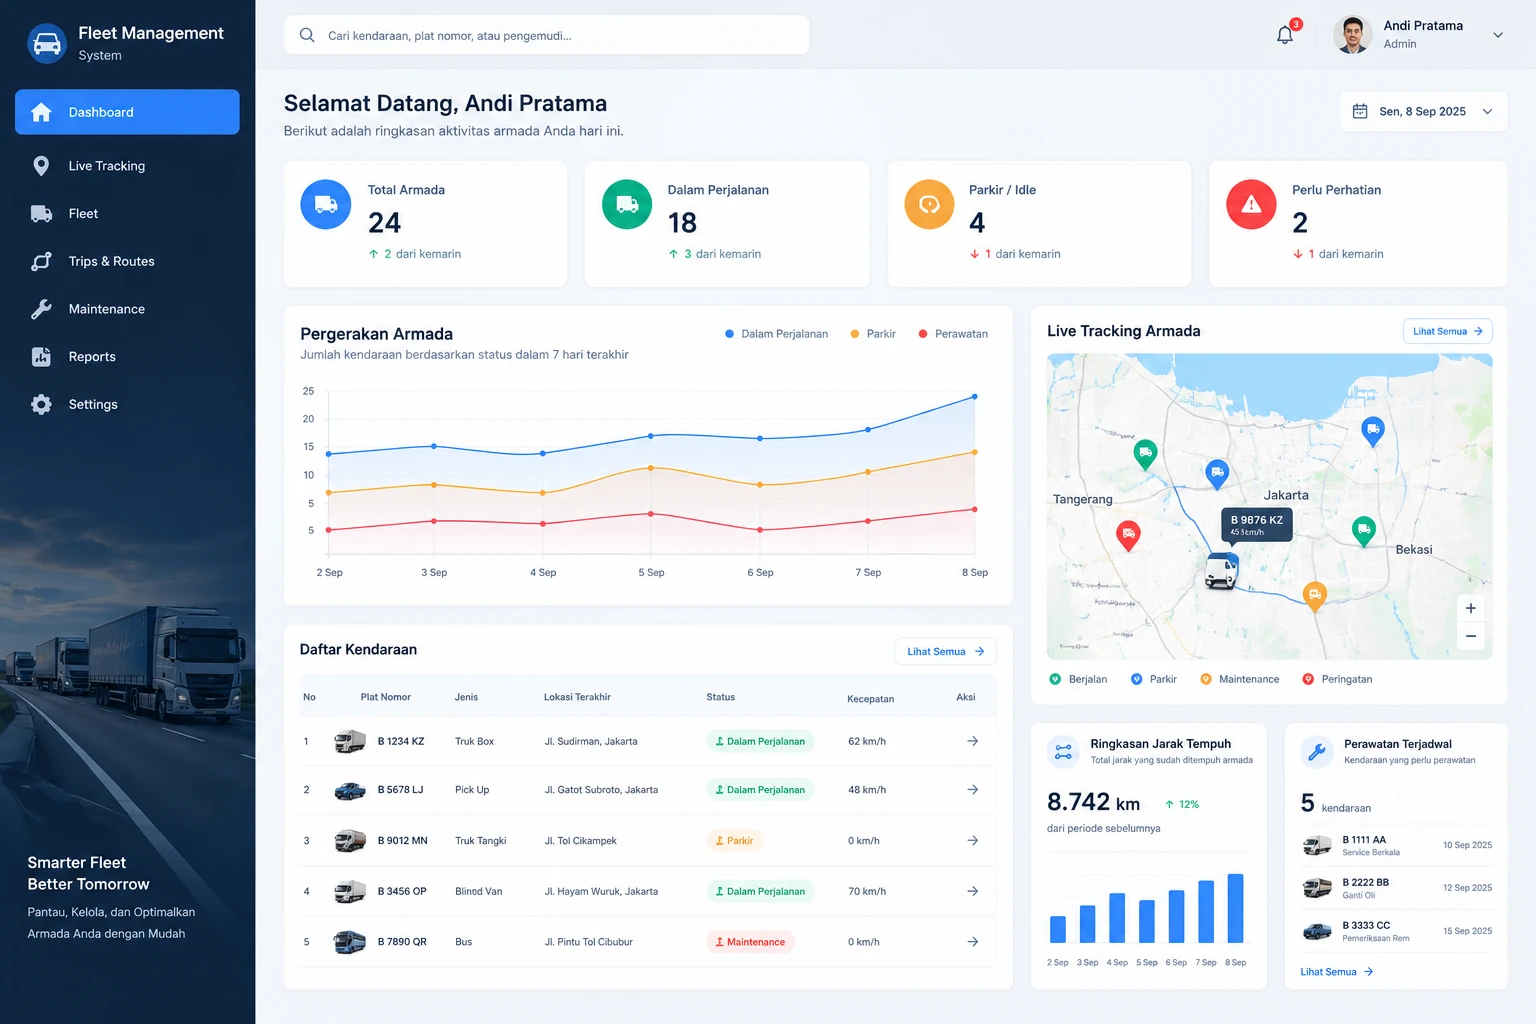Image resolution: width=1536 pixels, height=1024 pixels.
Task: Click the 8 Sep Dalam Perjalanan data point
Action: click(975, 397)
